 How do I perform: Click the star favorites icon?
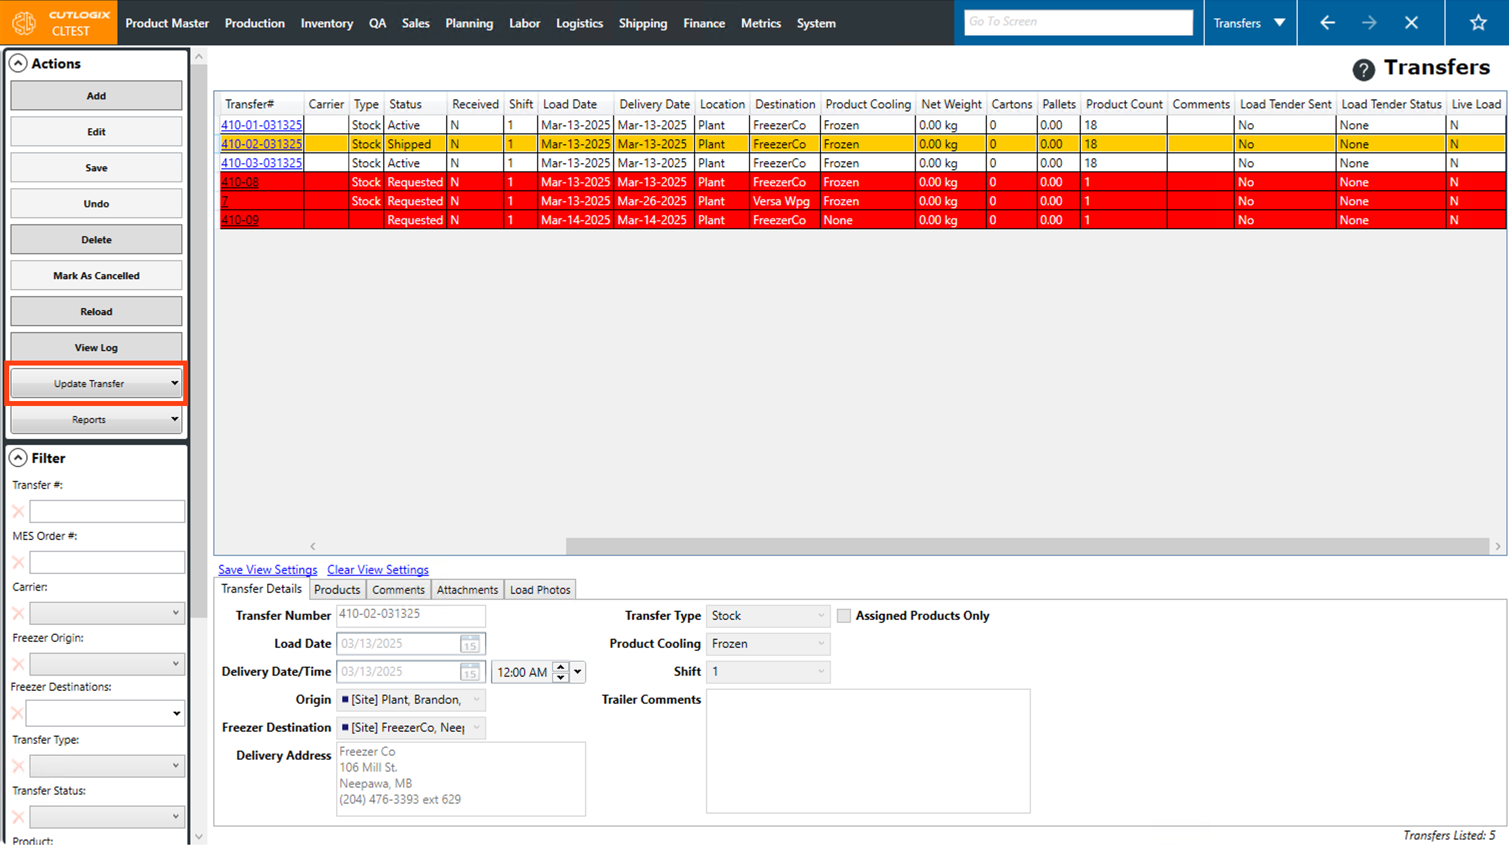[1477, 23]
